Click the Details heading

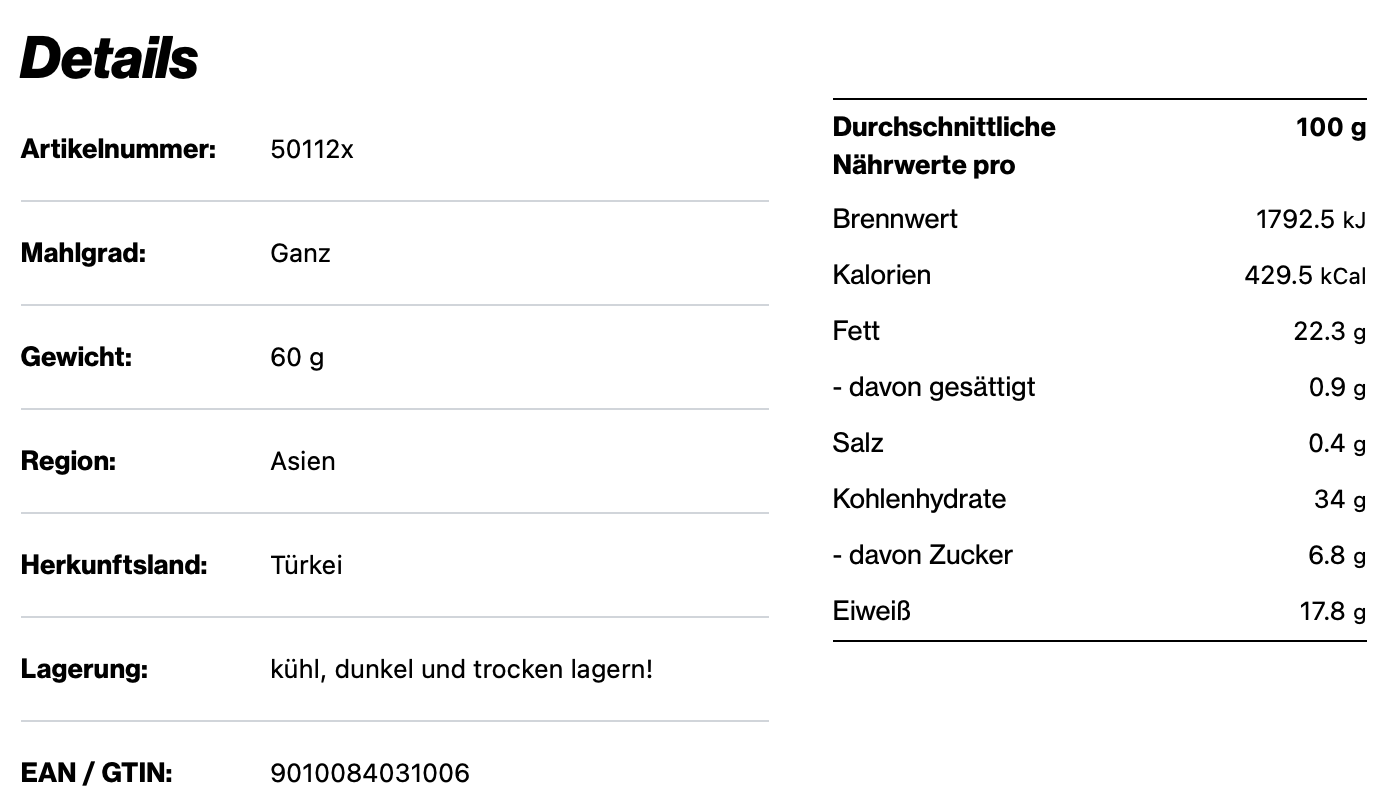(x=109, y=58)
